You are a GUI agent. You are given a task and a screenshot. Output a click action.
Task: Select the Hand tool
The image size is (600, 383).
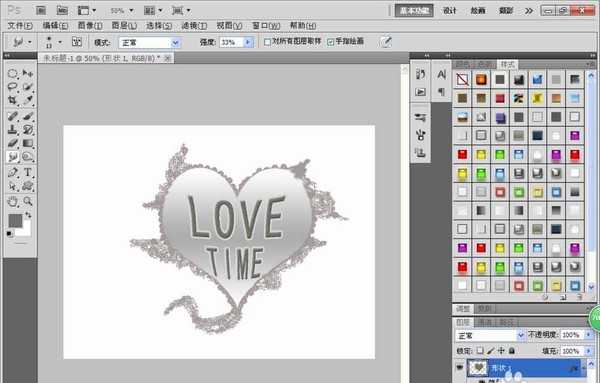point(13,201)
